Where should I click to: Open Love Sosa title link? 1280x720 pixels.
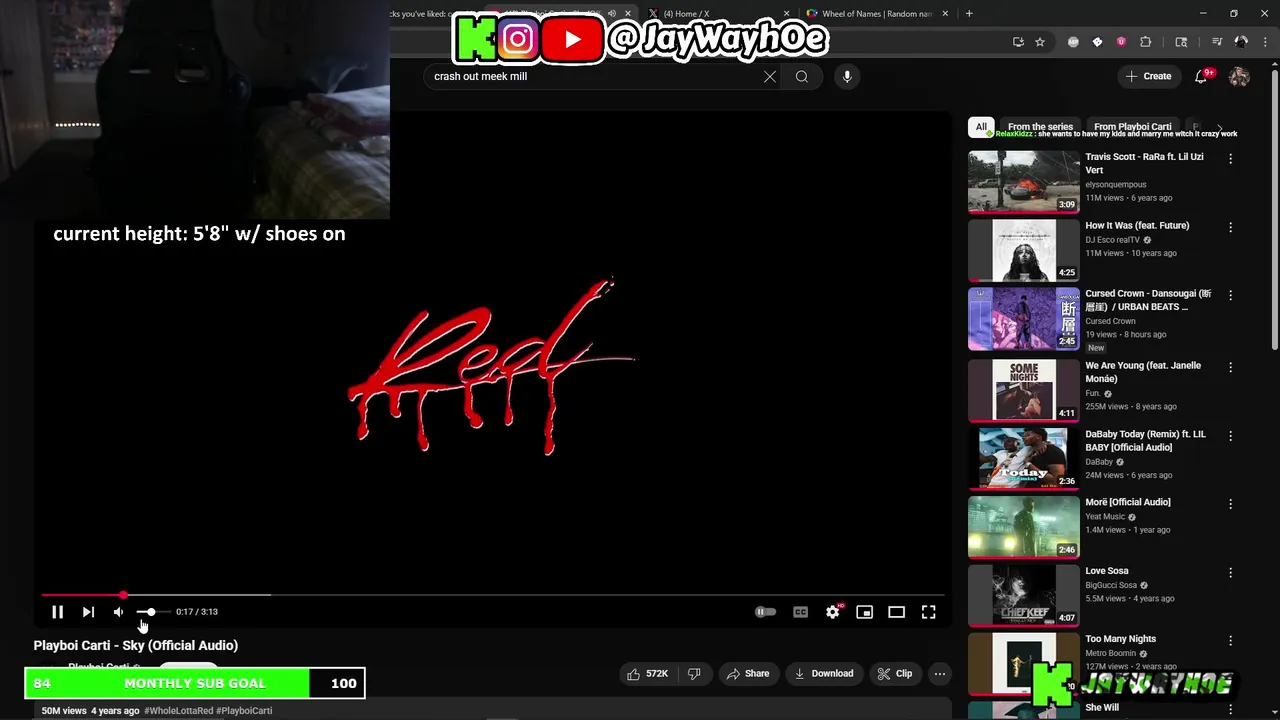(1107, 571)
